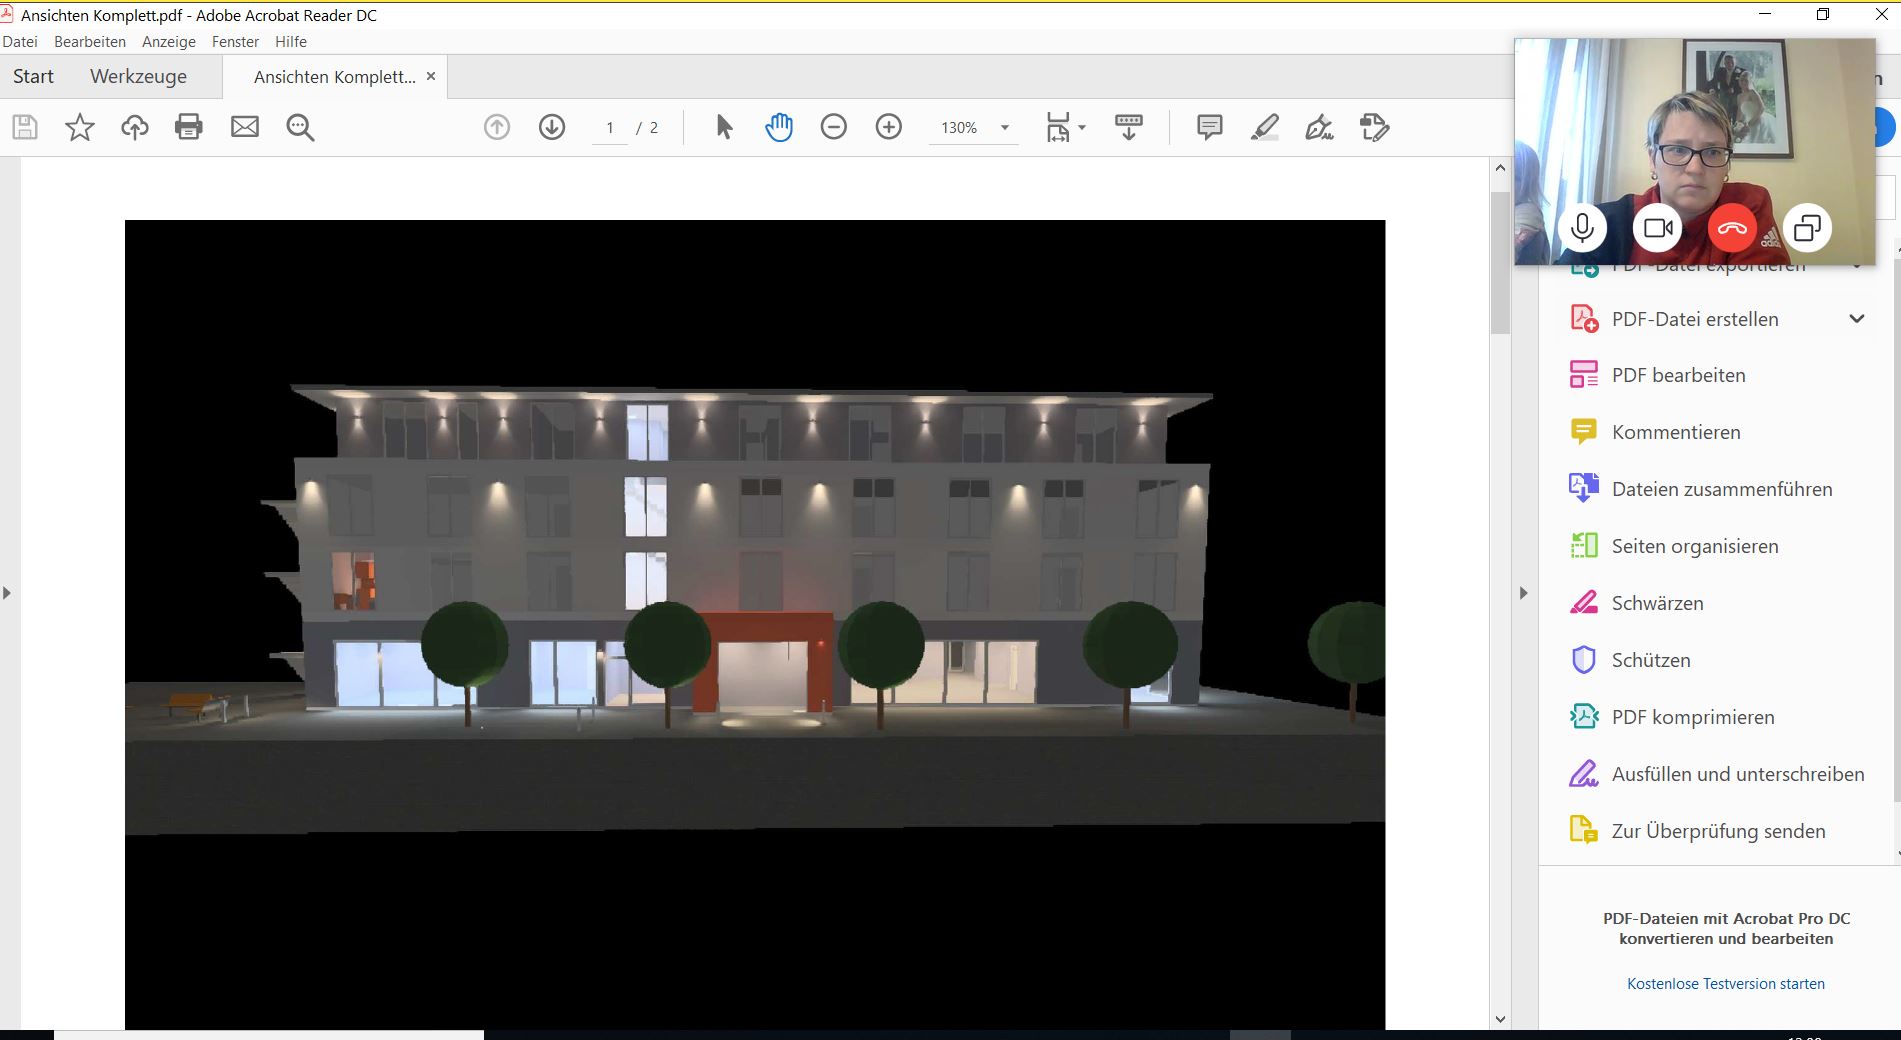1901x1040 pixels.
Task: Send file by email envelope icon
Action: coord(245,127)
